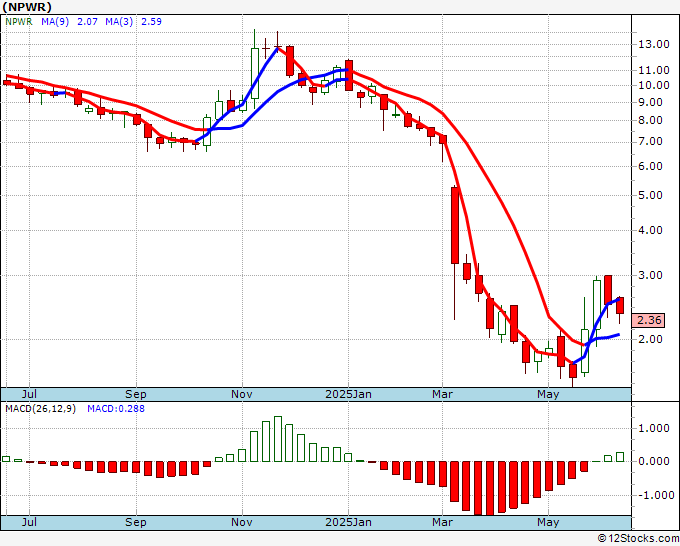Click 2025Jan on the MACD time axis

coord(348,522)
